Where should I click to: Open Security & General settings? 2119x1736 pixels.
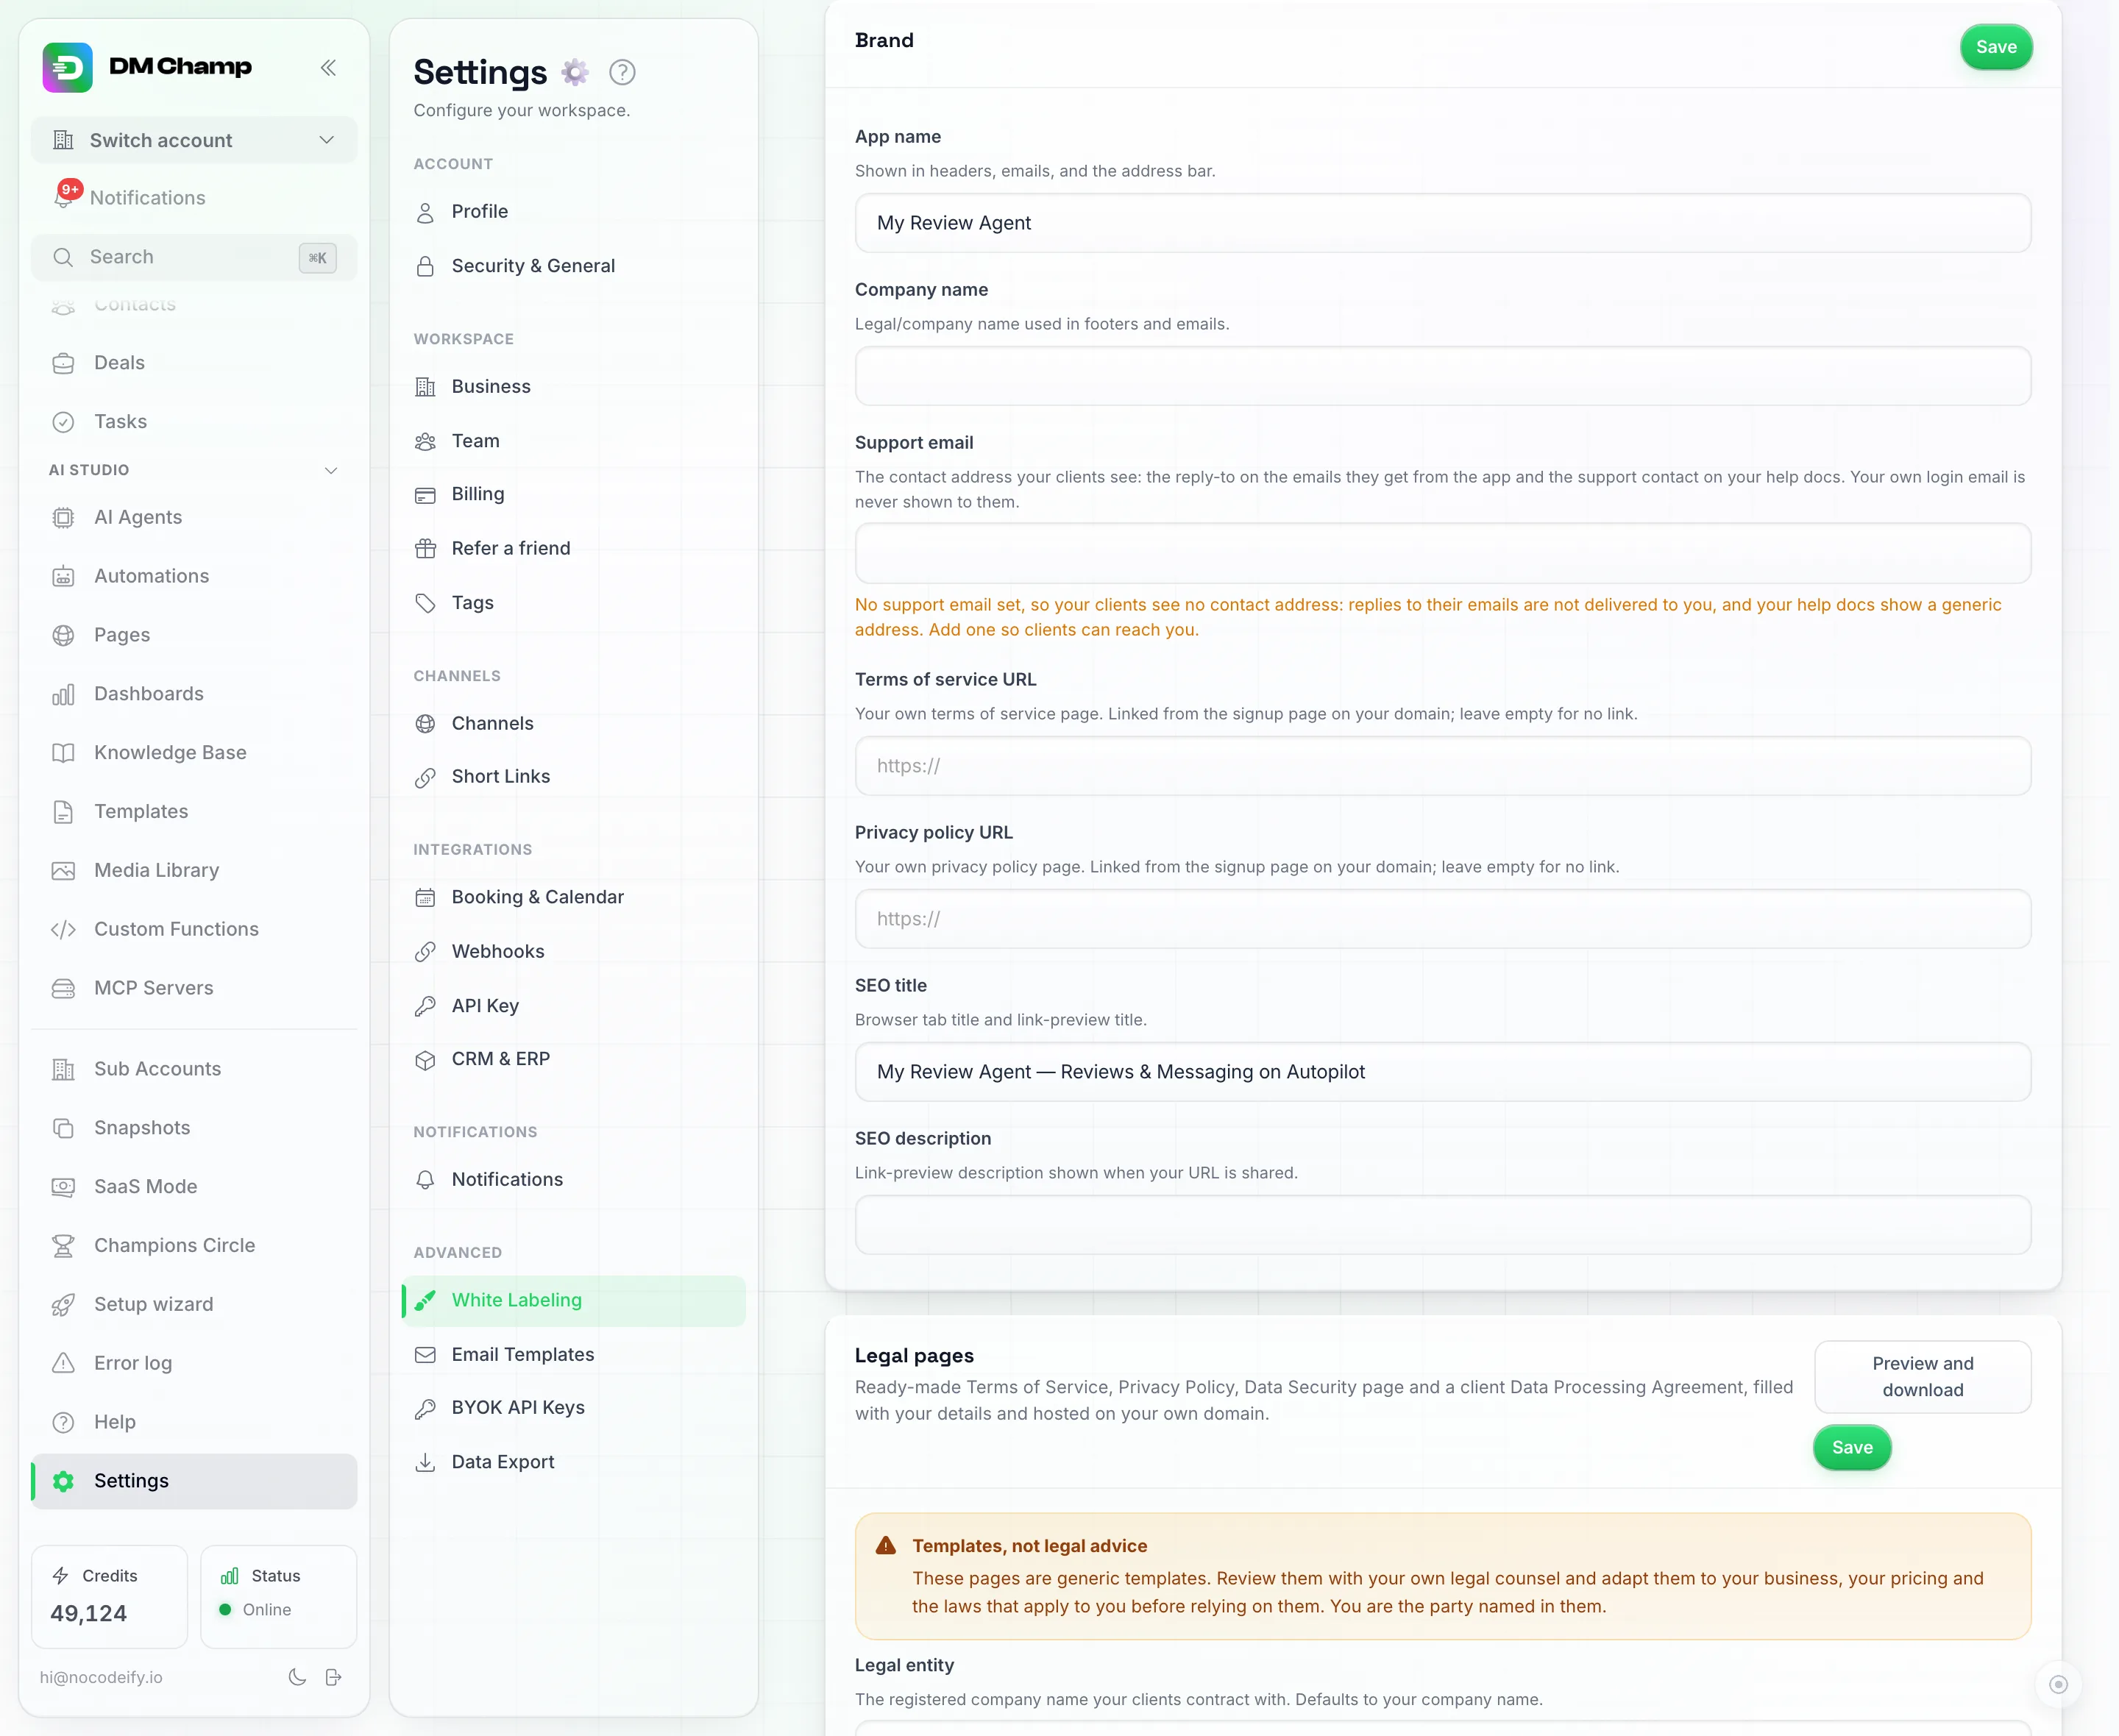(573, 266)
